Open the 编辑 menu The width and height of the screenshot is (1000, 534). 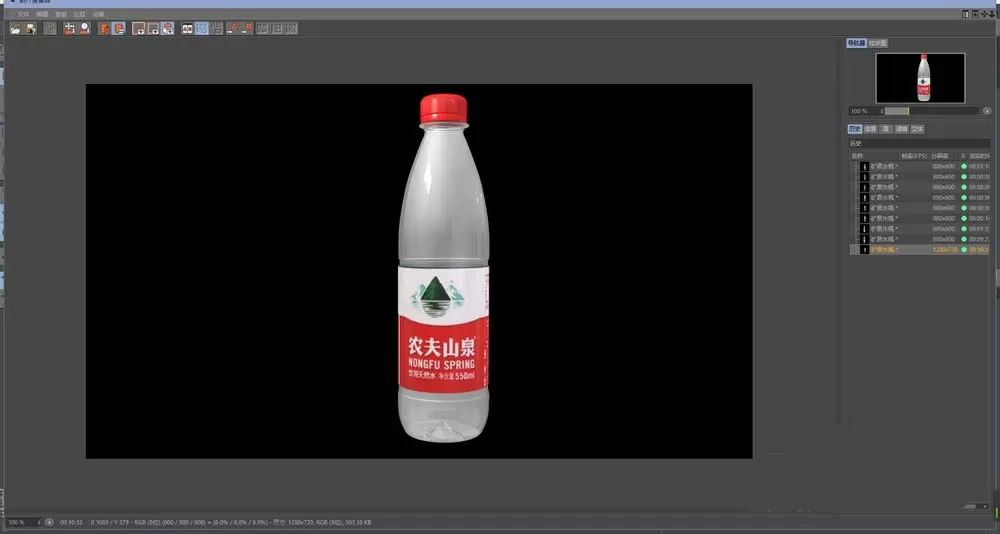pyautogui.click(x=42, y=14)
